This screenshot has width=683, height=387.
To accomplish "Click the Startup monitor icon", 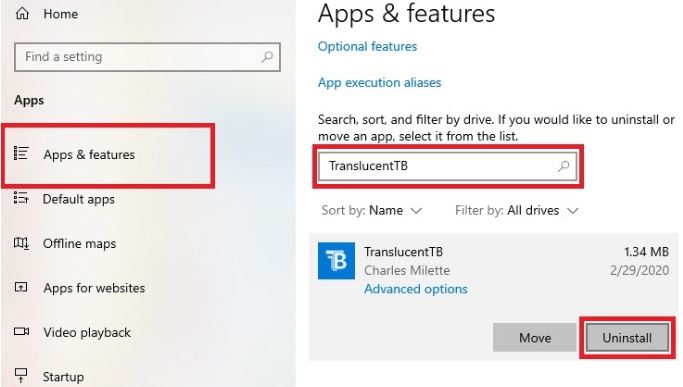I will [x=21, y=375].
